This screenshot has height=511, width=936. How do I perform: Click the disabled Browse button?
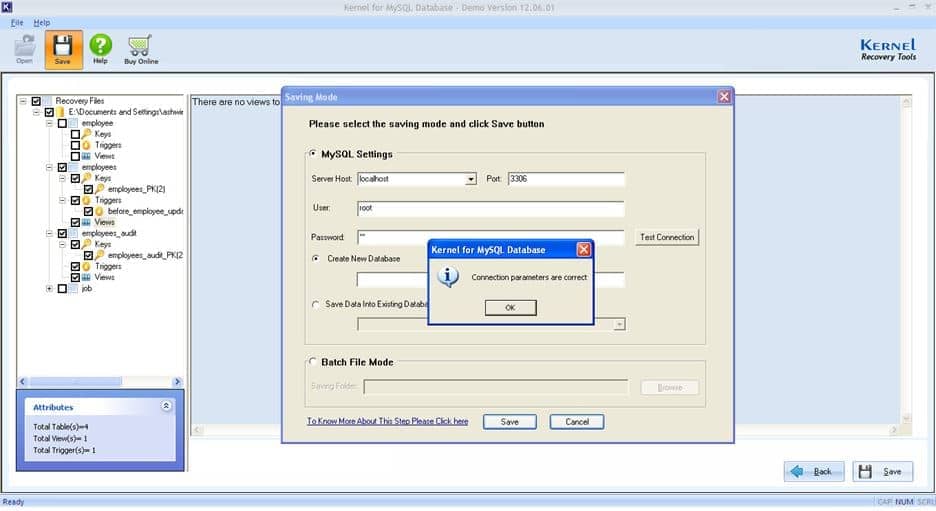[670, 387]
